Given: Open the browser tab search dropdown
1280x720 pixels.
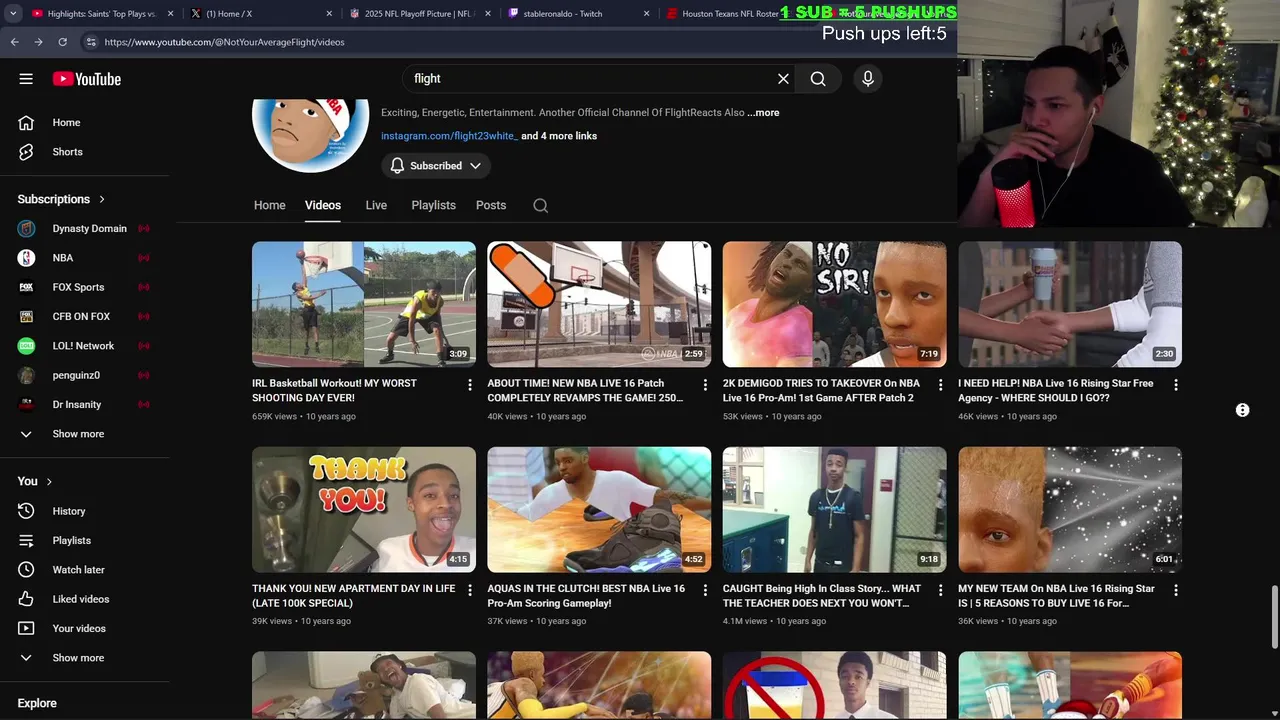Looking at the screenshot, I should pos(13,14).
